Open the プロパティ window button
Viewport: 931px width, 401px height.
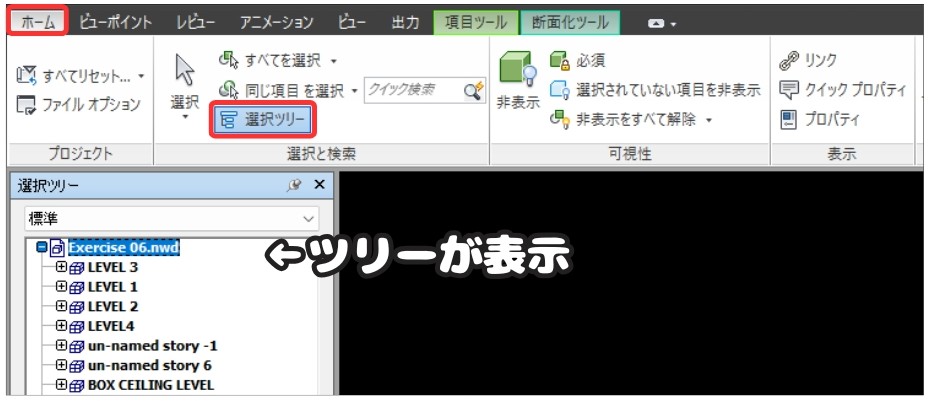click(820, 119)
